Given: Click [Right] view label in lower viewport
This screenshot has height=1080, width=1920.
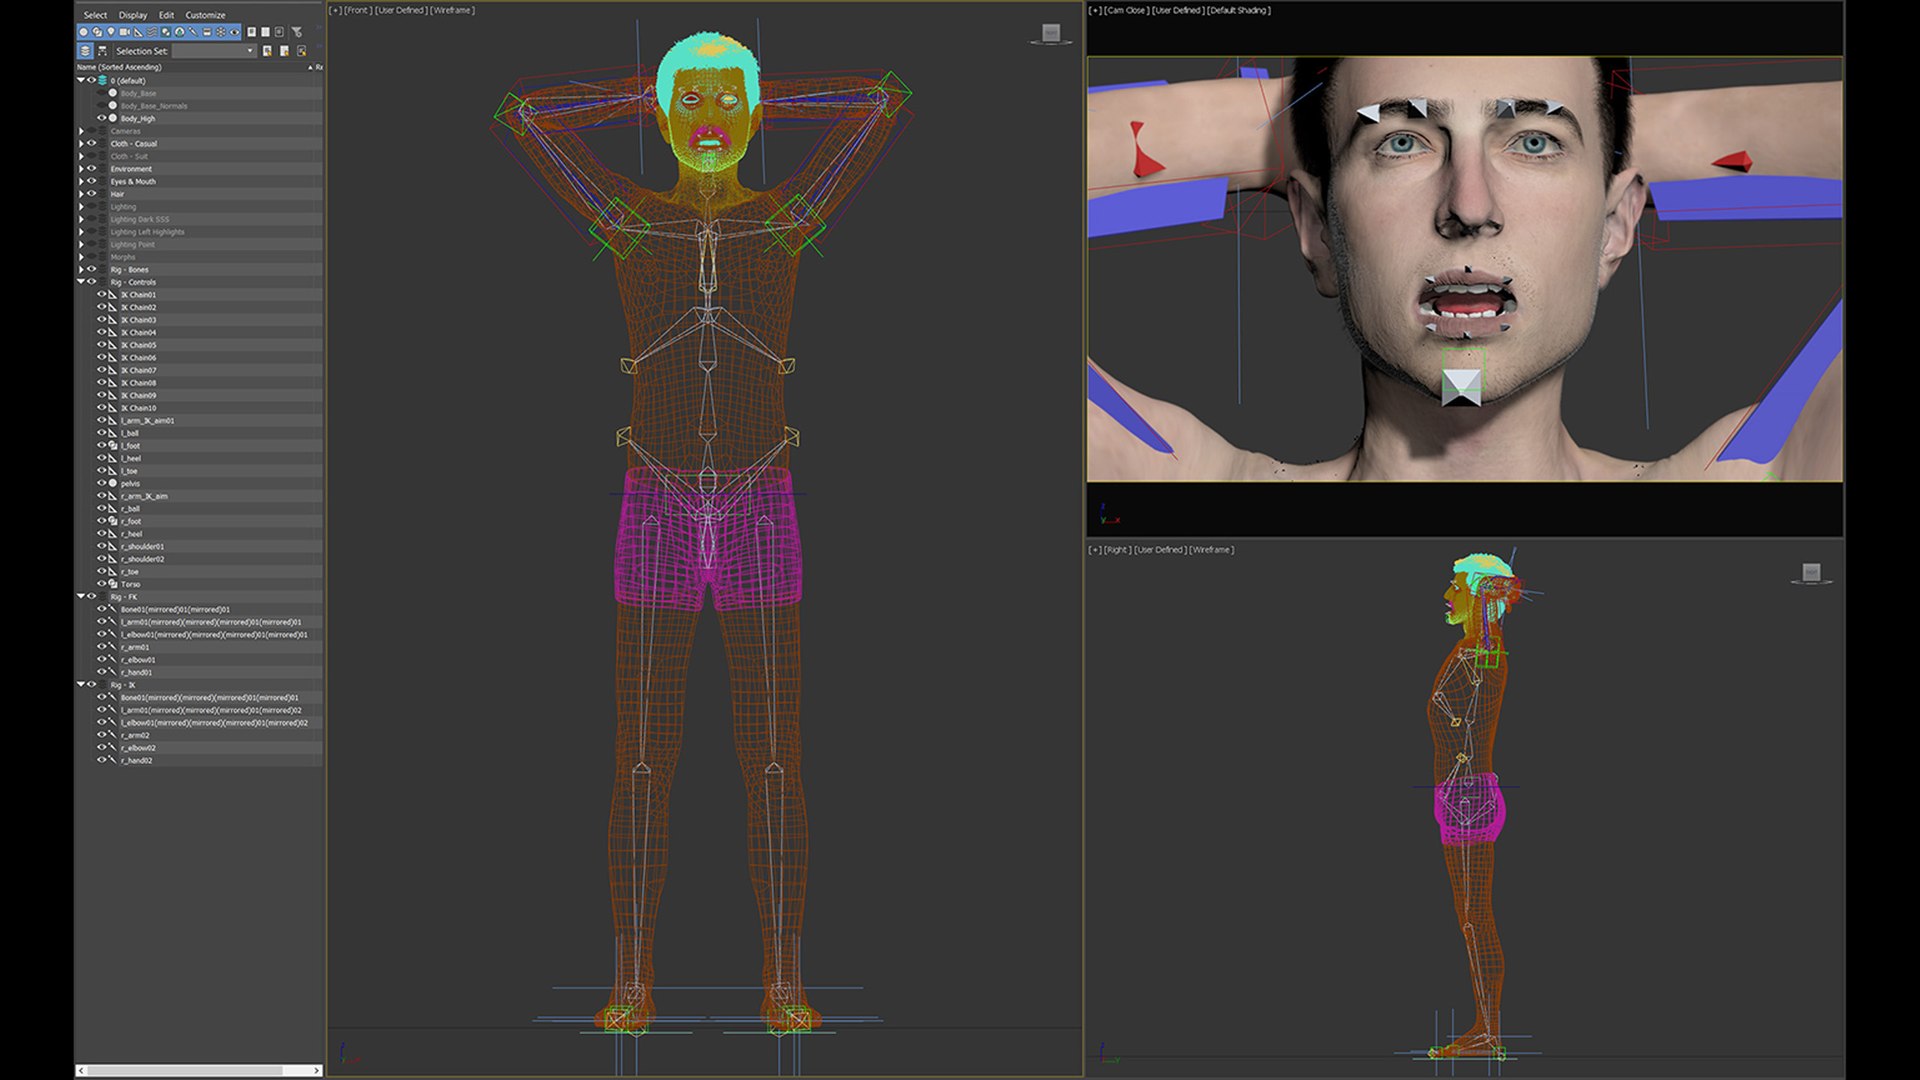Looking at the screenshot, I should [1117, 550].
